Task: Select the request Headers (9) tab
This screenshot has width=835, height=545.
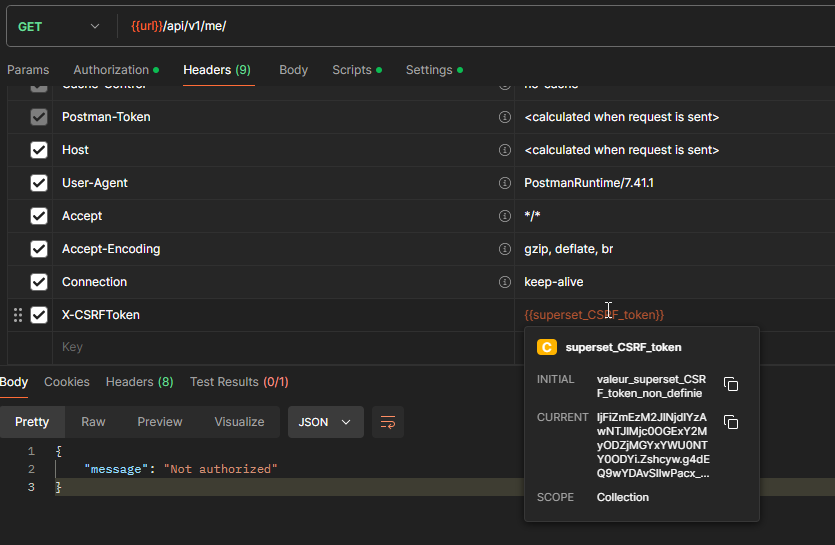Action: [x=217, y=70]
